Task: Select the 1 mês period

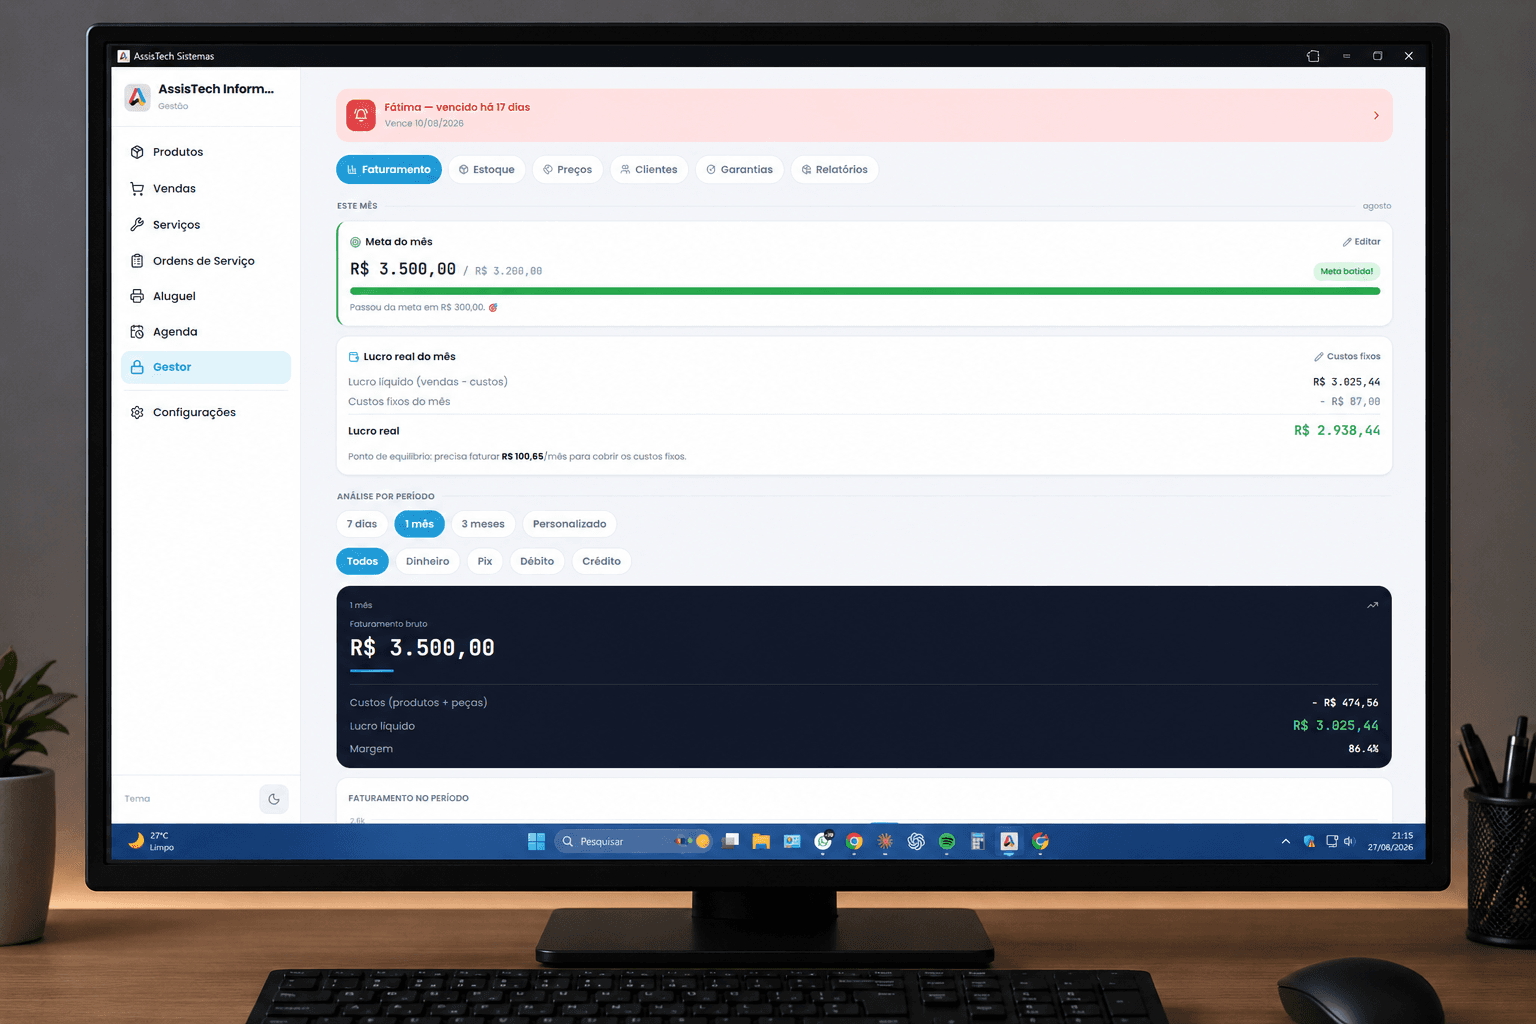Action: coord(419,524)
